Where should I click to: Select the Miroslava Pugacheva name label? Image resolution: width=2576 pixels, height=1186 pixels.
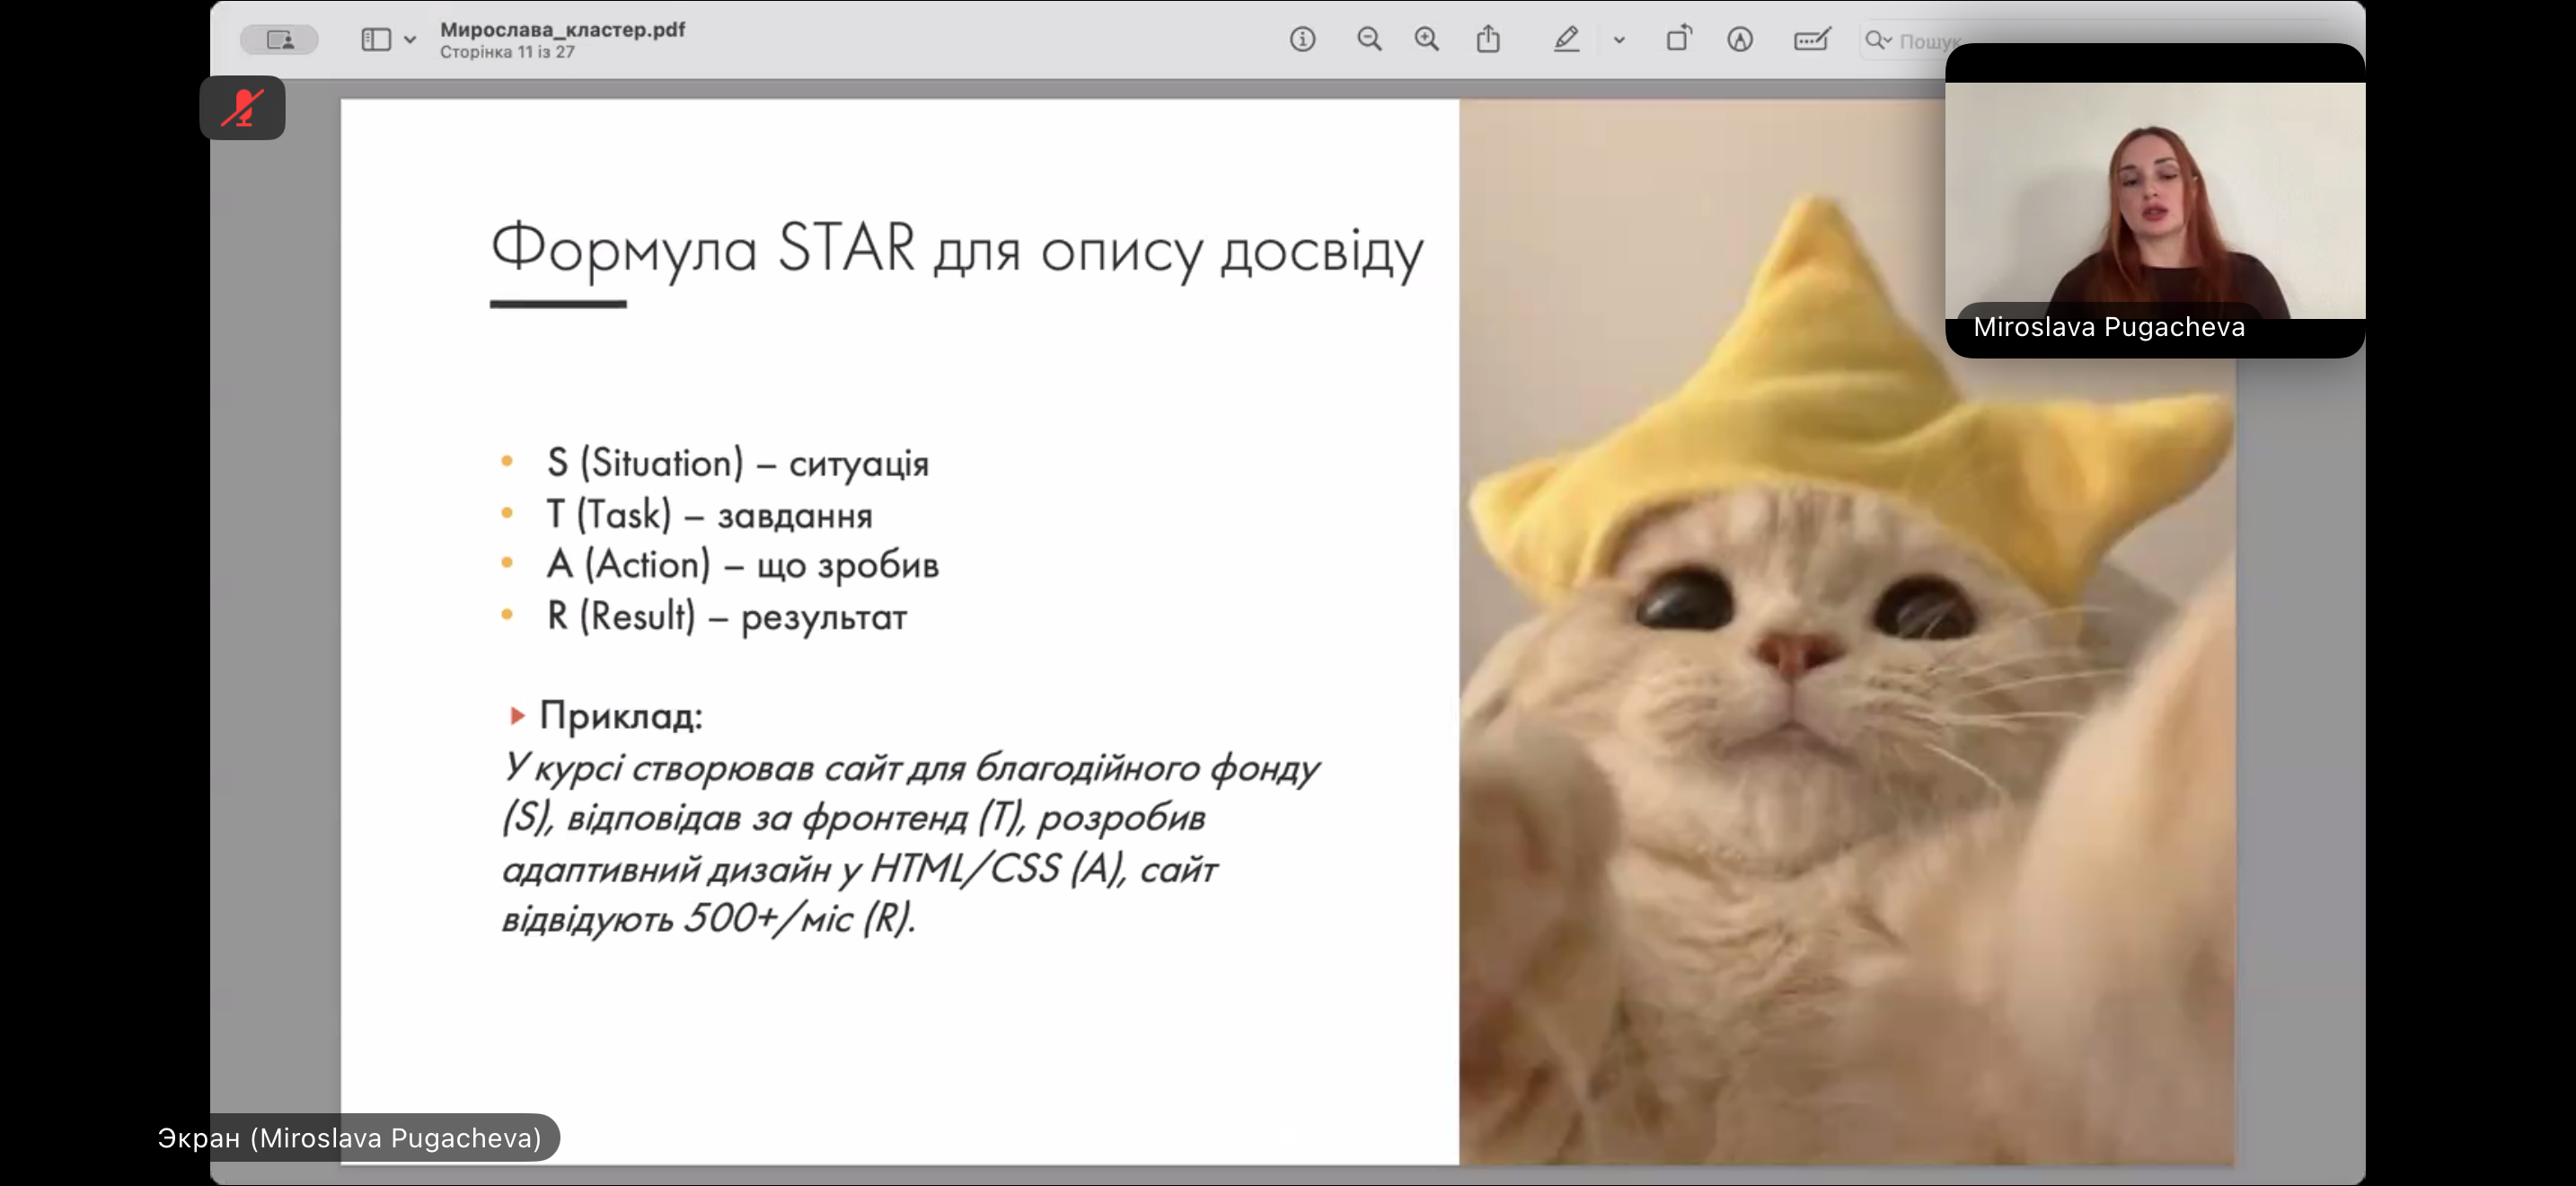point(2109,327)
